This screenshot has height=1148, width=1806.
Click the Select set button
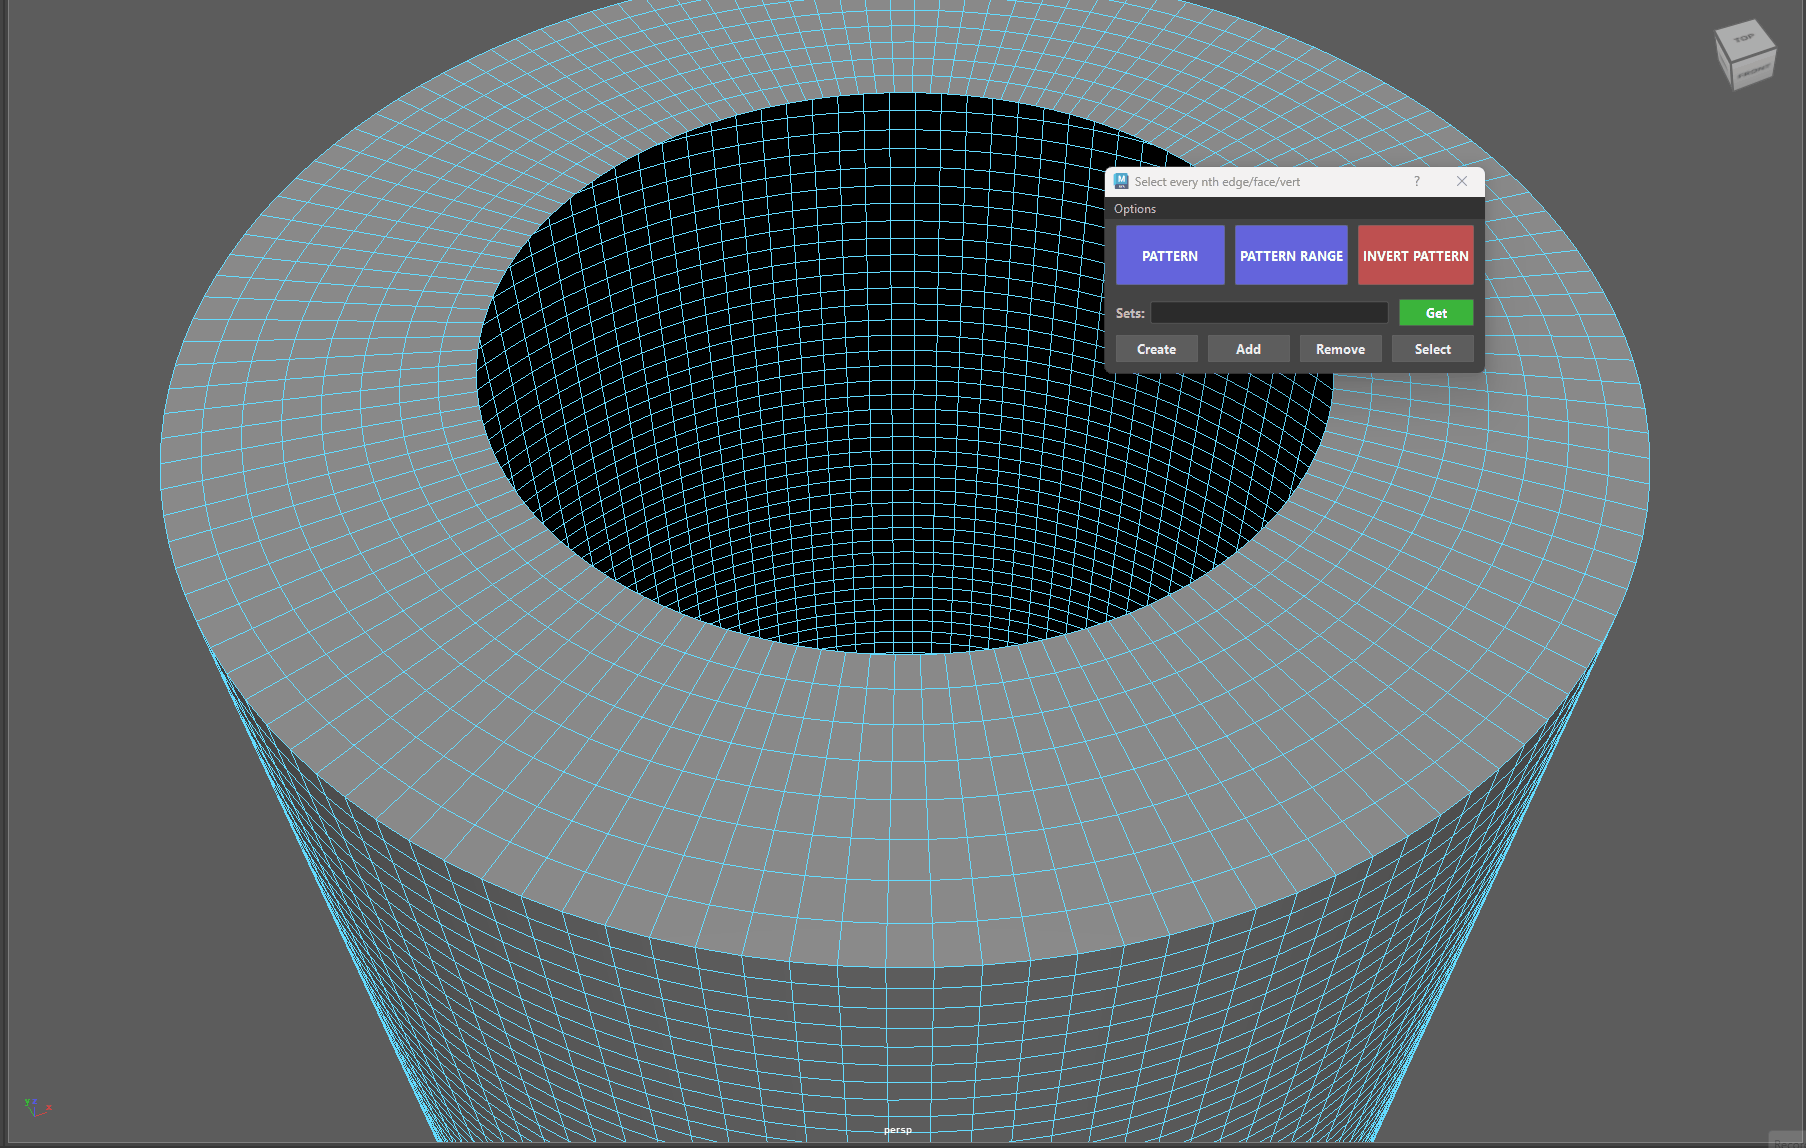click(x=1432, y=349)
